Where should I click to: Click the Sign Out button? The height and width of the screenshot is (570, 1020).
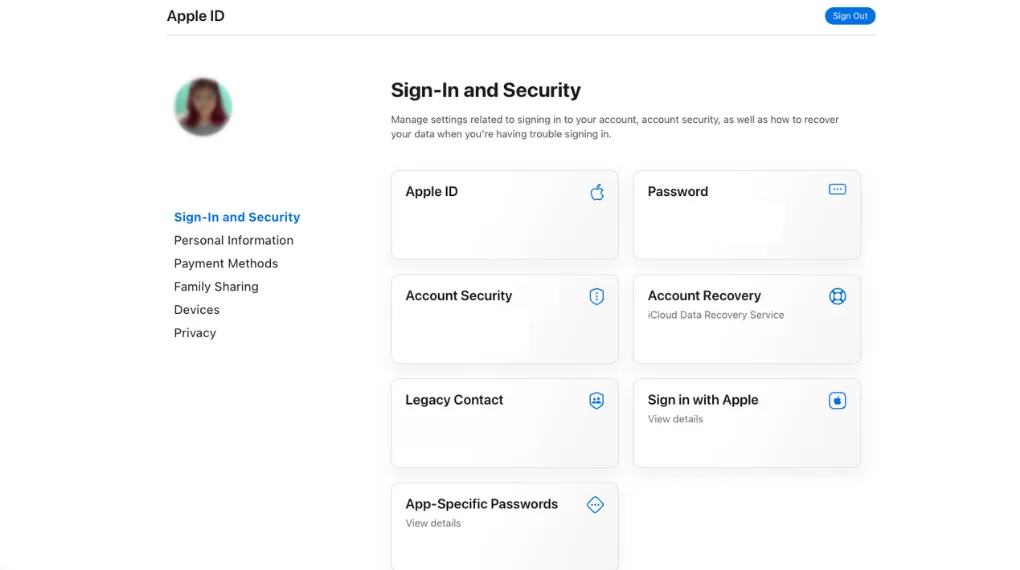click(850, 16)
